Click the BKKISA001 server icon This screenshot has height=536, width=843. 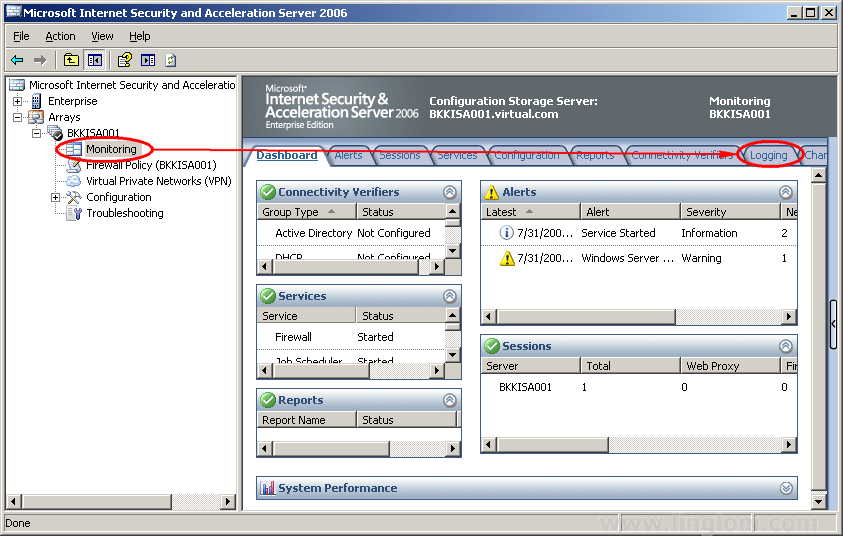[55, 133]
